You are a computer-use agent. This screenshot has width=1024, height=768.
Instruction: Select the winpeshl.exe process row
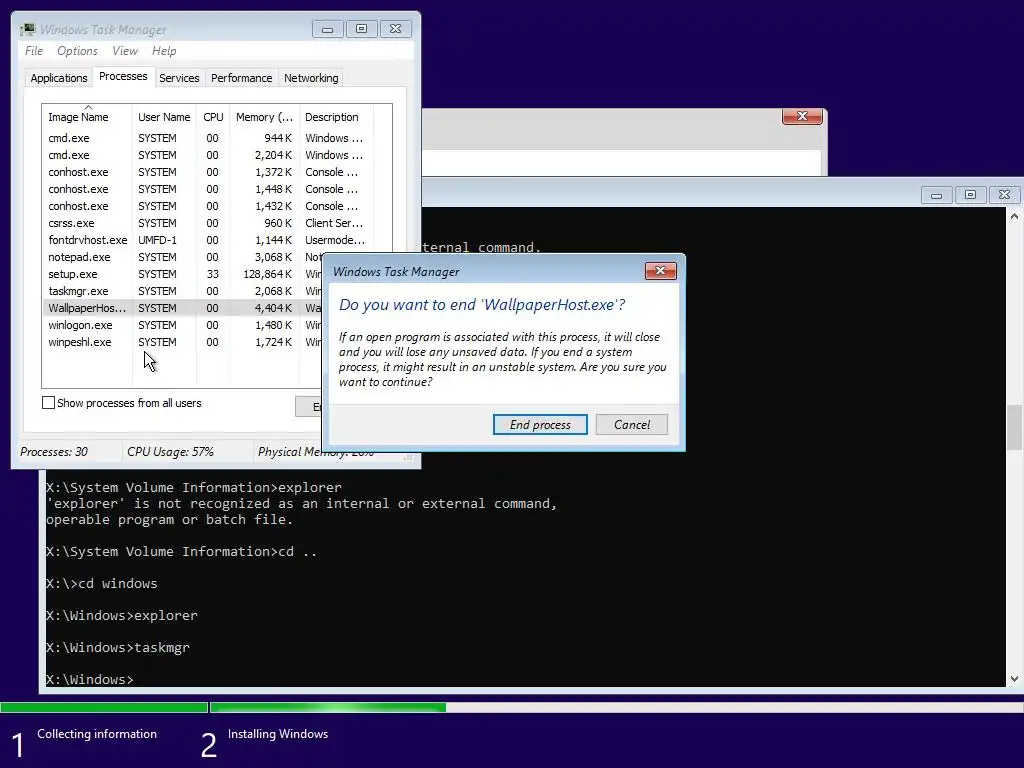(183, 342)
